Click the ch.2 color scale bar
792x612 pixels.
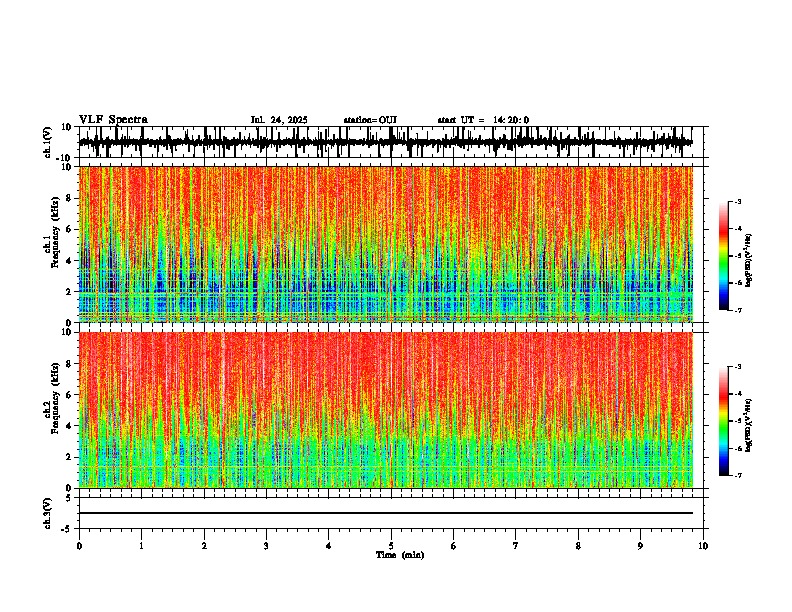pos(724,421)
